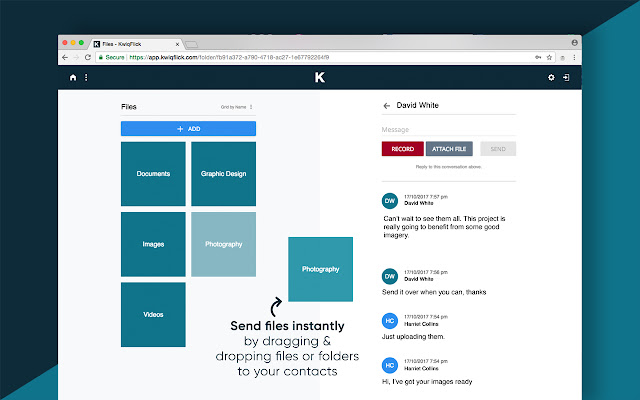
Task: Open the Images folder
Action: click(x=153, y=244)
